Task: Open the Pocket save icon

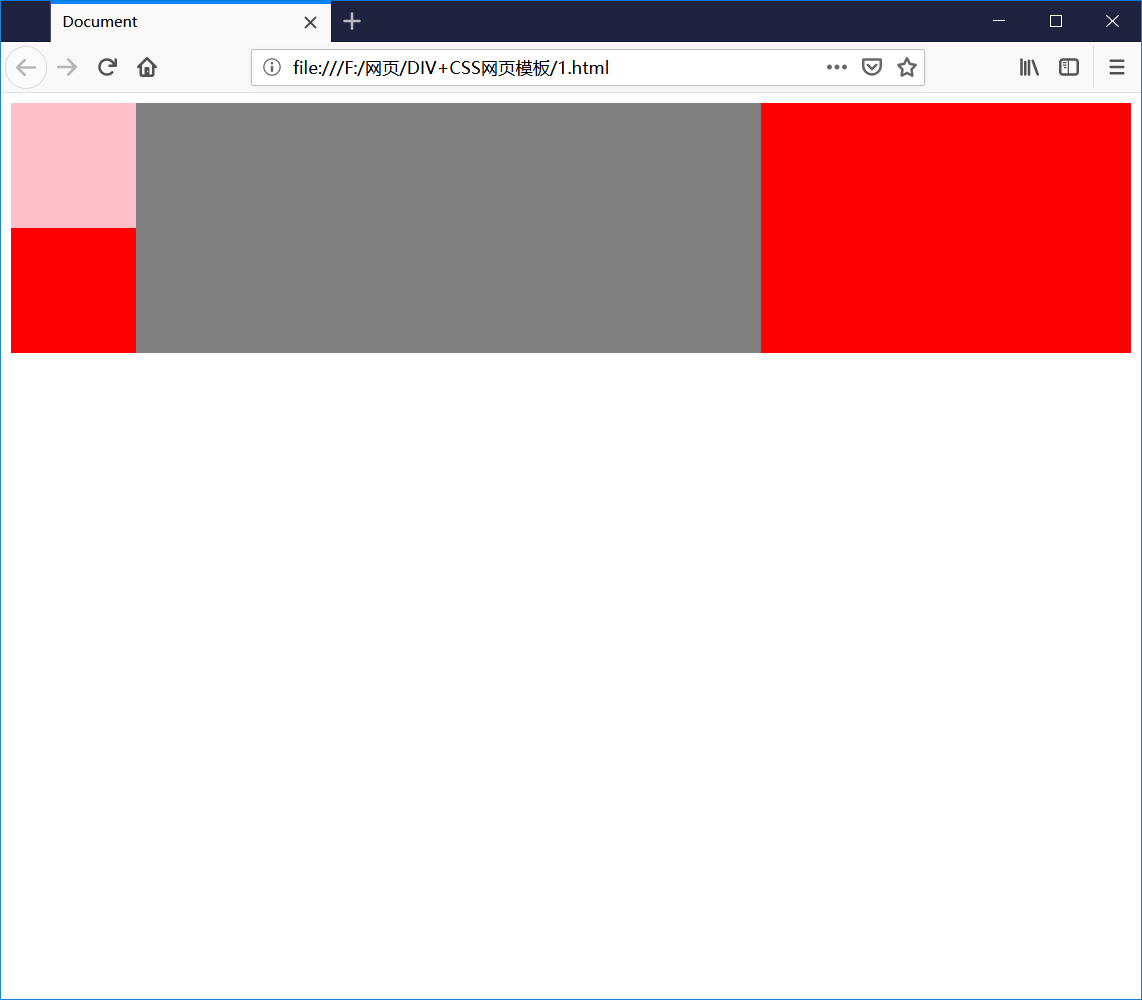Action: click(871, 67)
